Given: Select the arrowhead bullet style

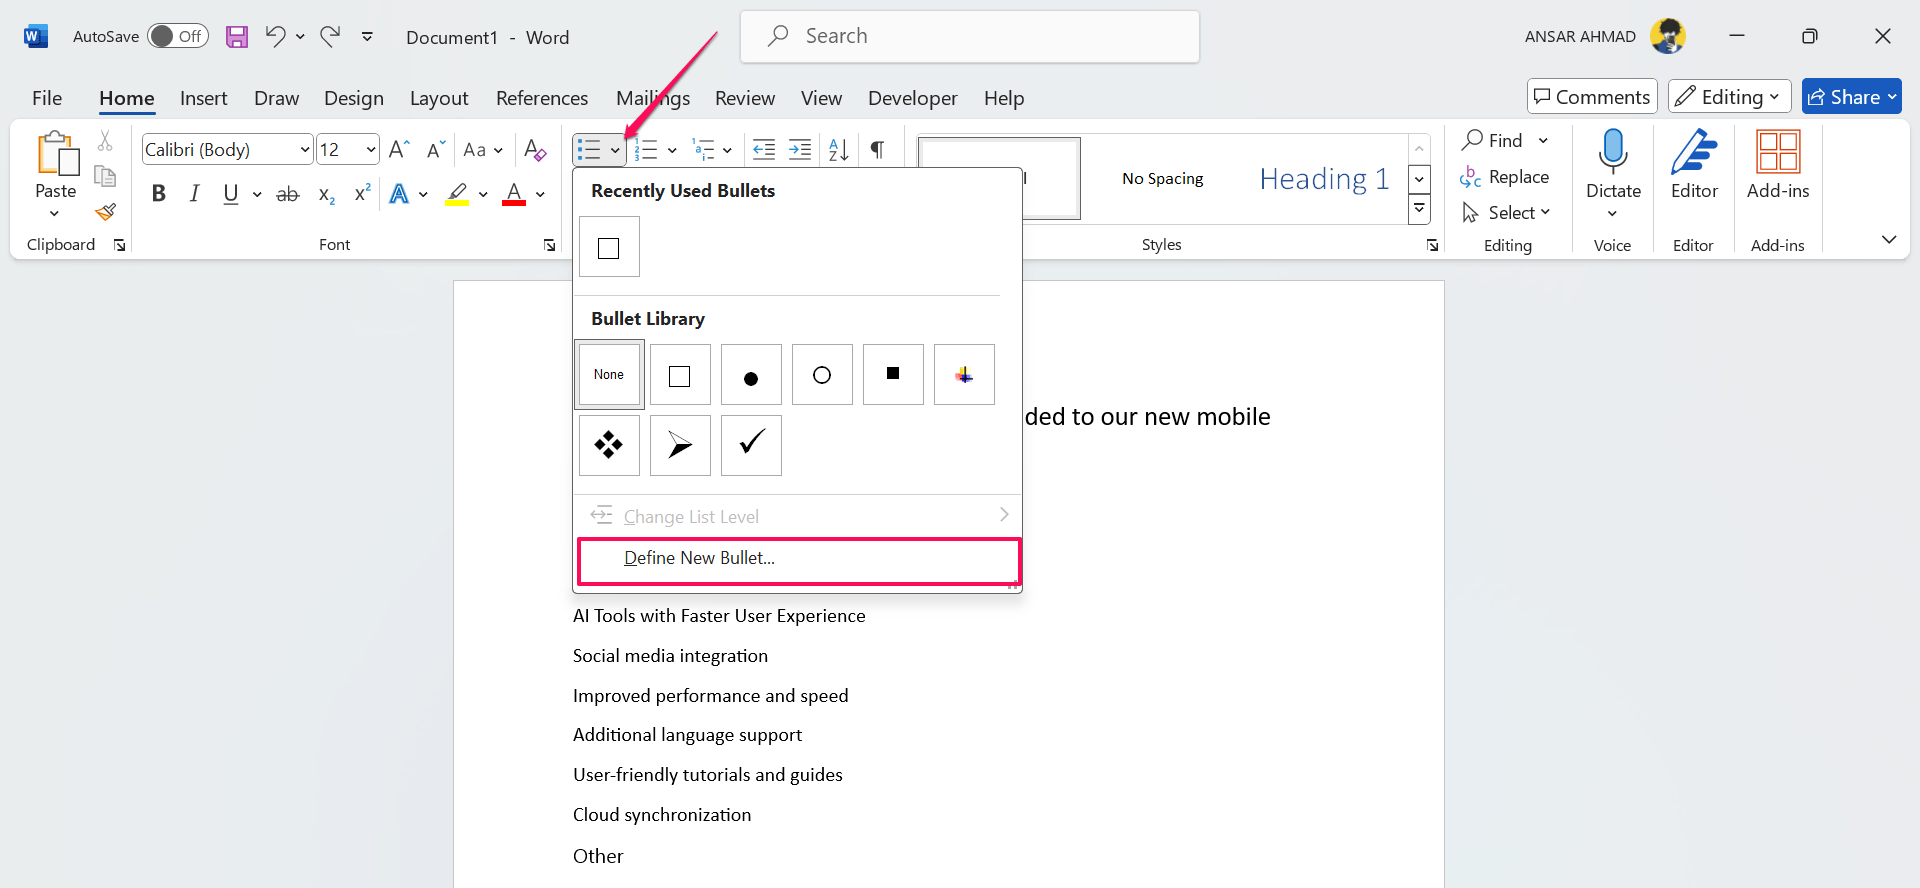Looking at the screenshot, I should (x=680, y=445).
